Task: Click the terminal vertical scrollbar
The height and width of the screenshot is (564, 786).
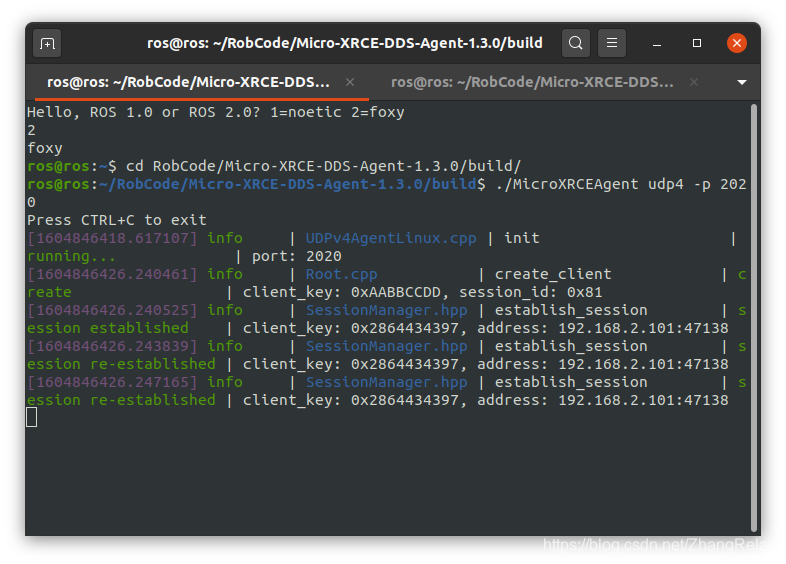Action: click(753, 317)
